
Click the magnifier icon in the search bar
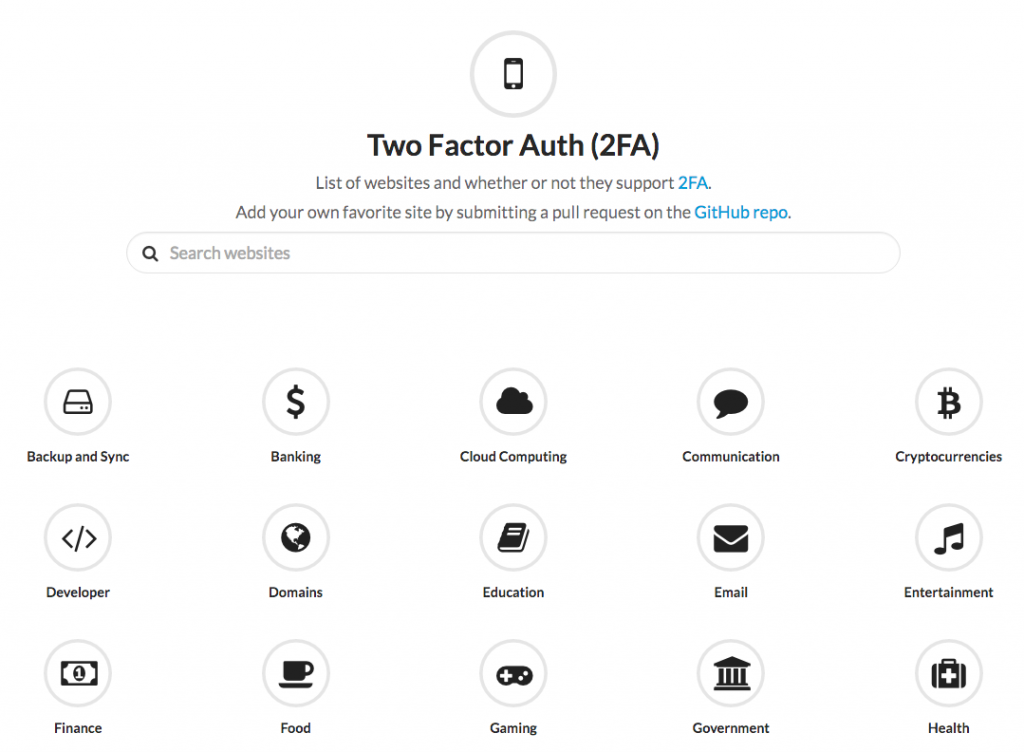150,253
